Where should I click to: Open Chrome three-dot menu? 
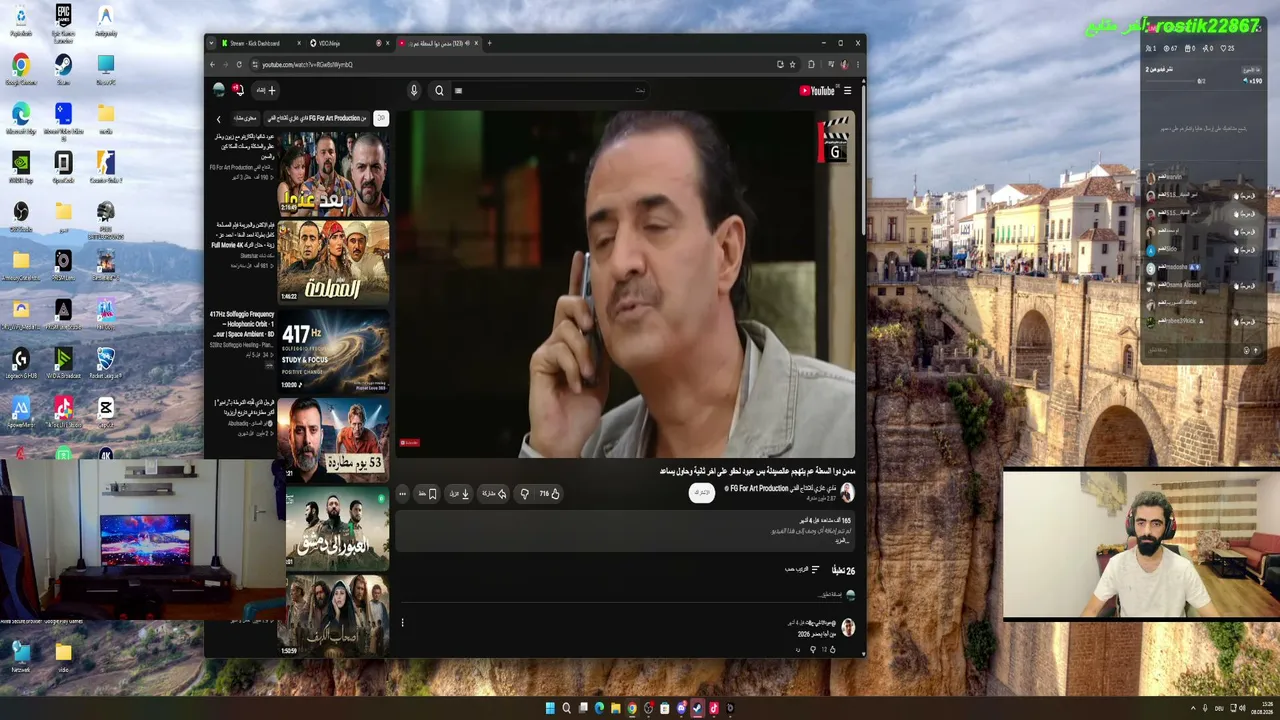coord(857,65)
